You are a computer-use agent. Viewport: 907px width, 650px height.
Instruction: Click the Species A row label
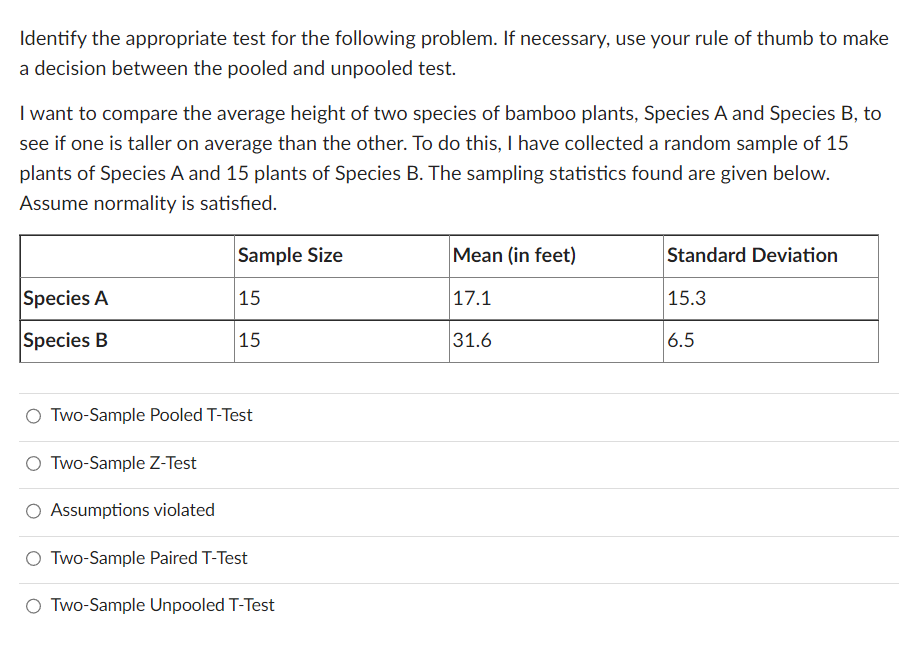(65, 298)
